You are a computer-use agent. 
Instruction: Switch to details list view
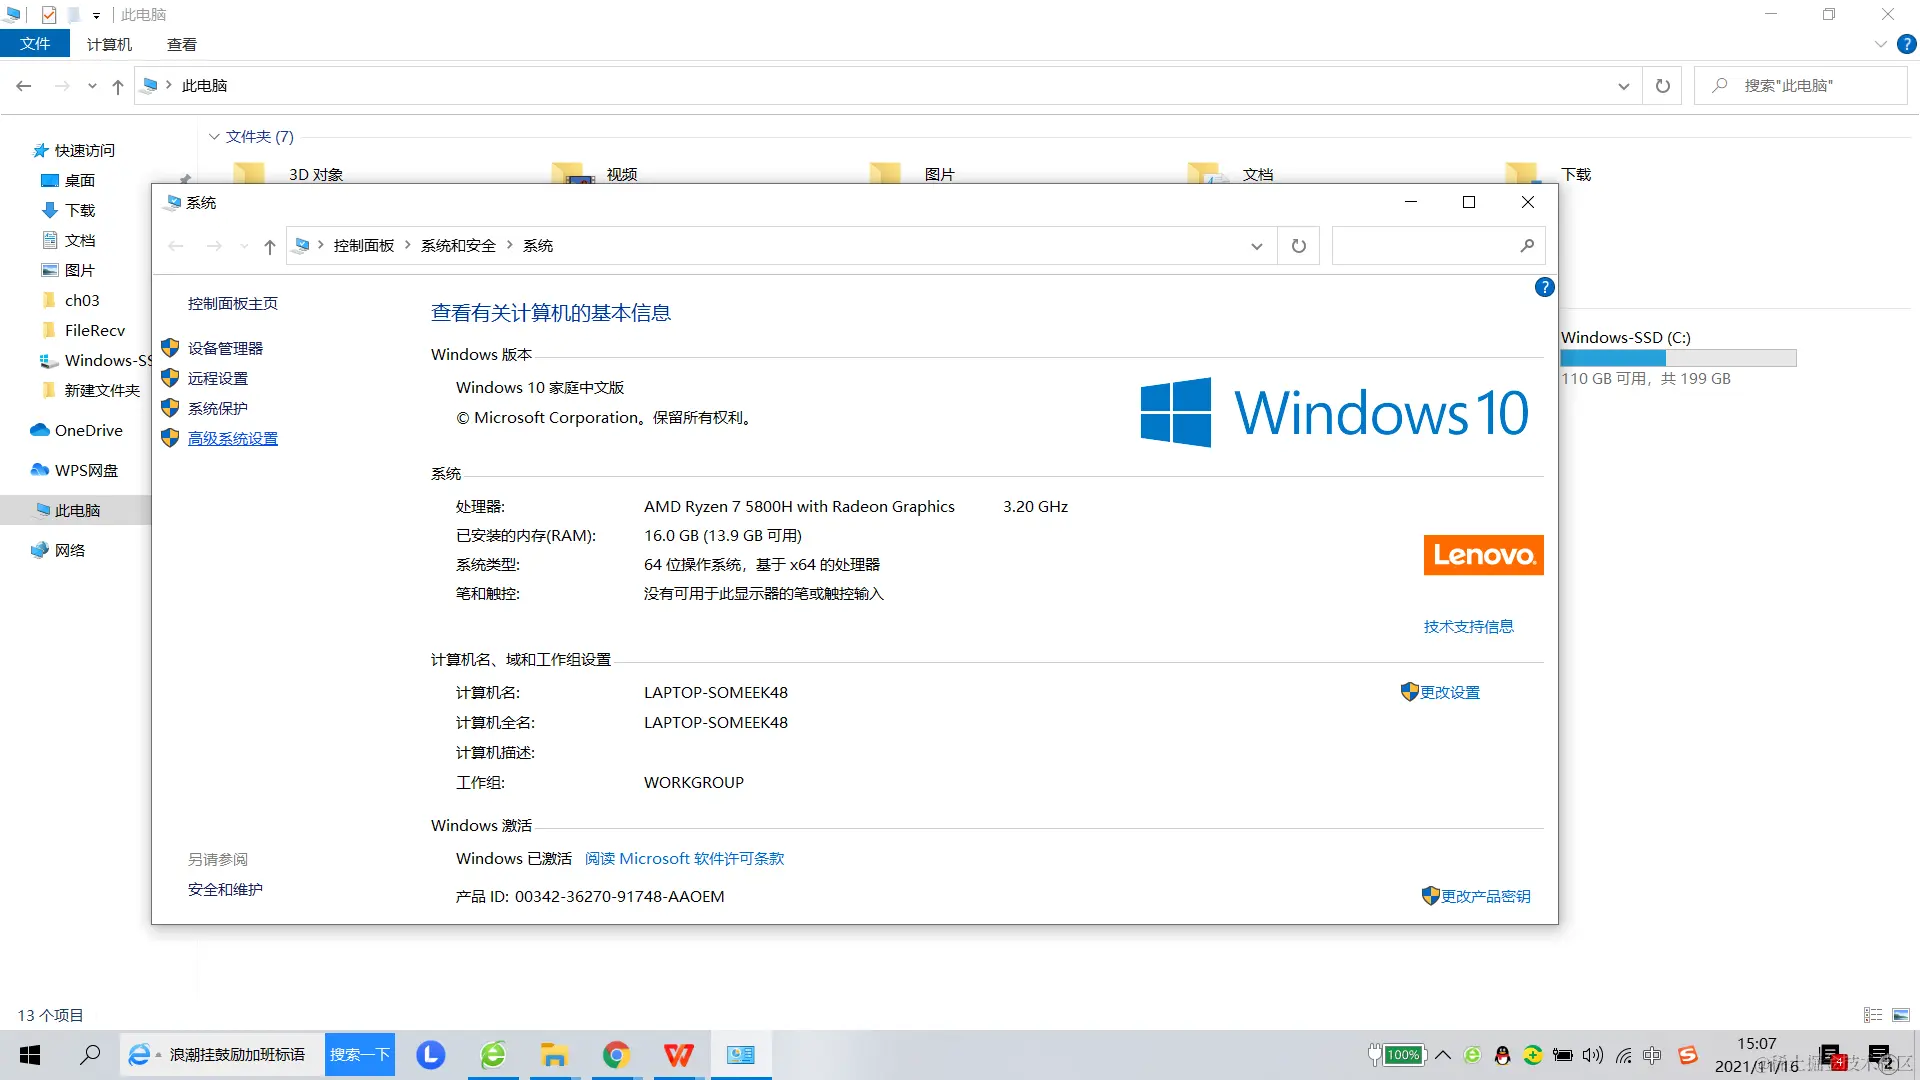tap(1873, 1015)
